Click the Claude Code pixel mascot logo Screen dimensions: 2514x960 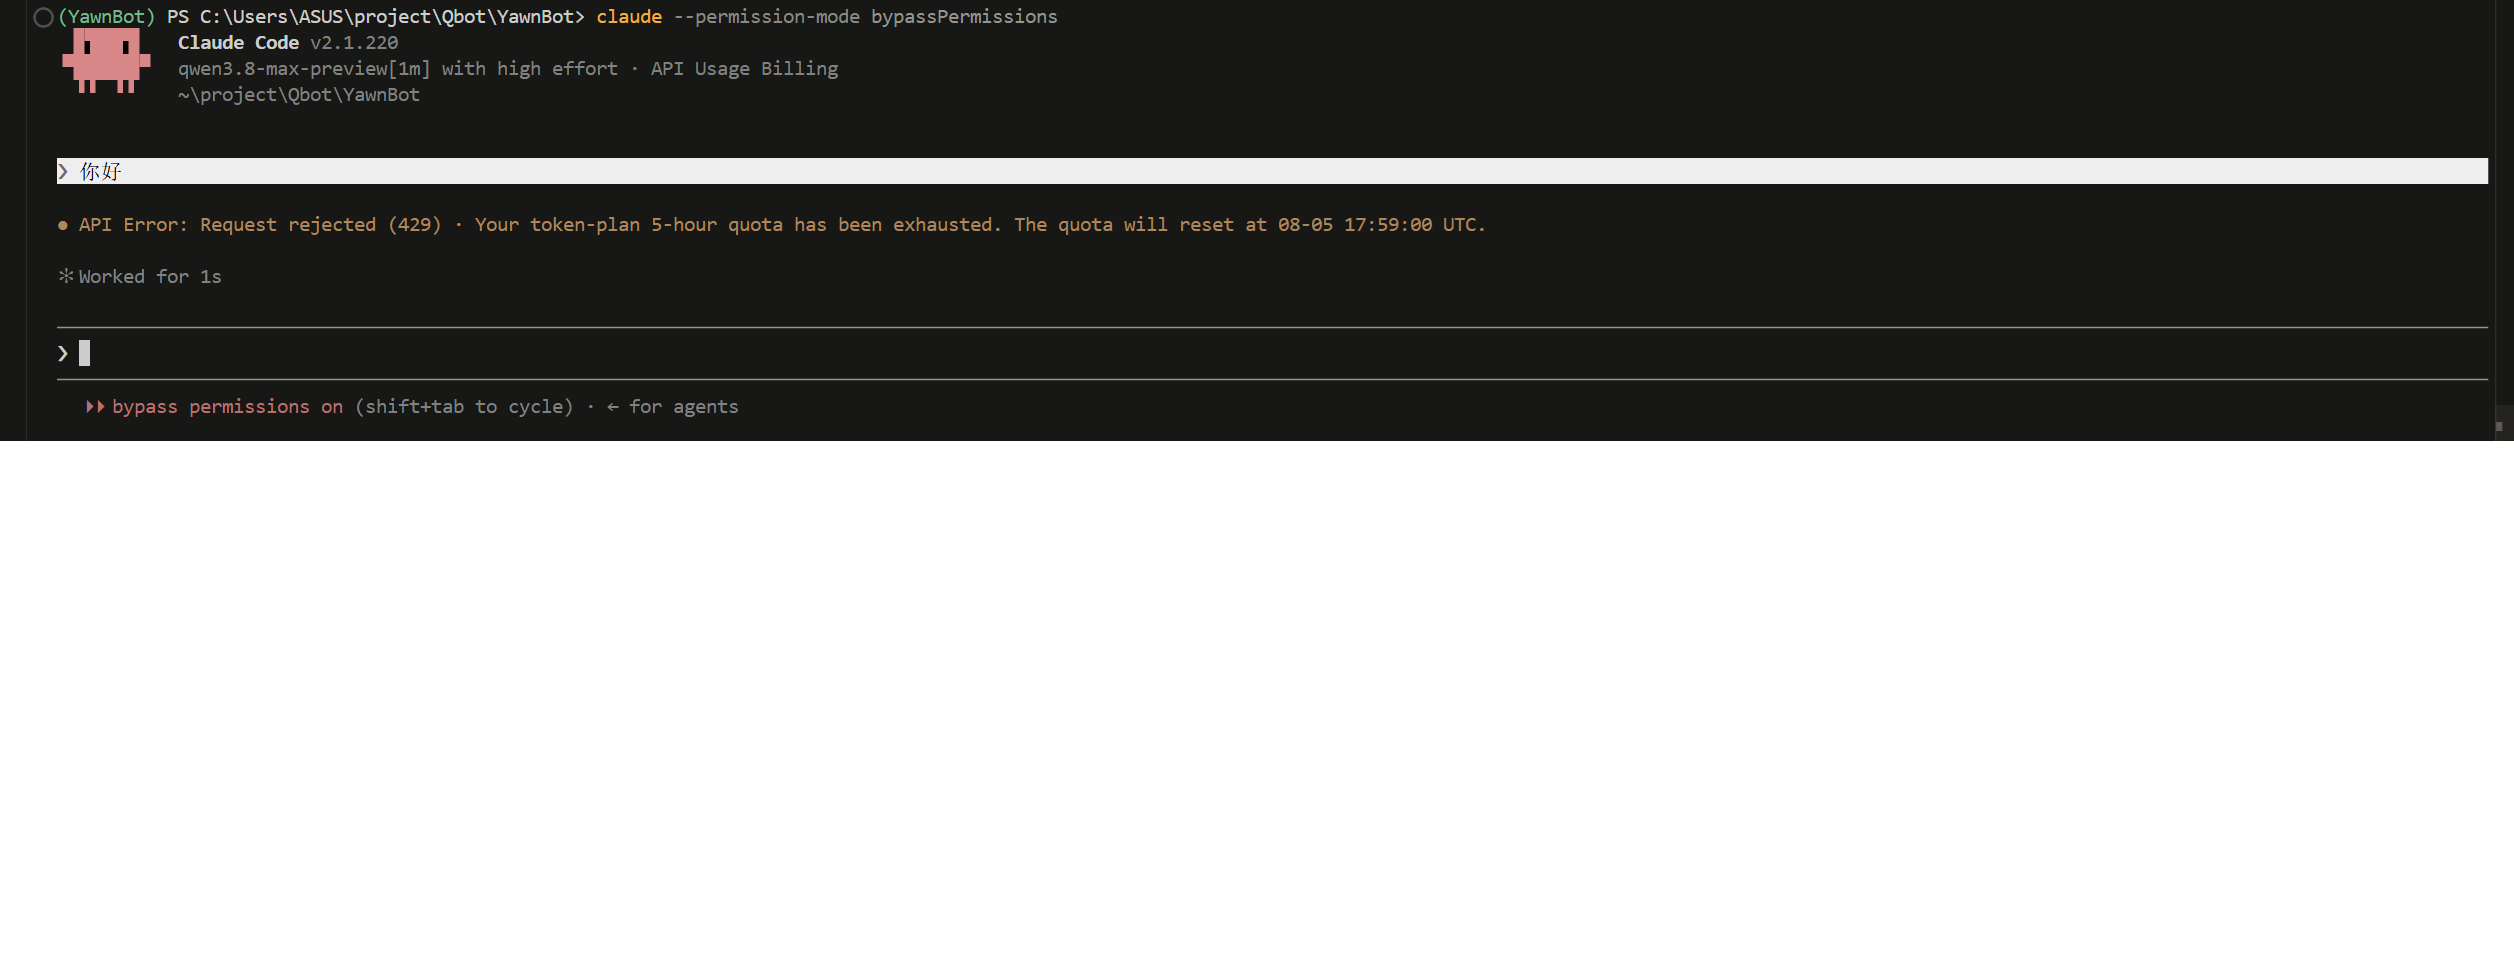(106, 60)
